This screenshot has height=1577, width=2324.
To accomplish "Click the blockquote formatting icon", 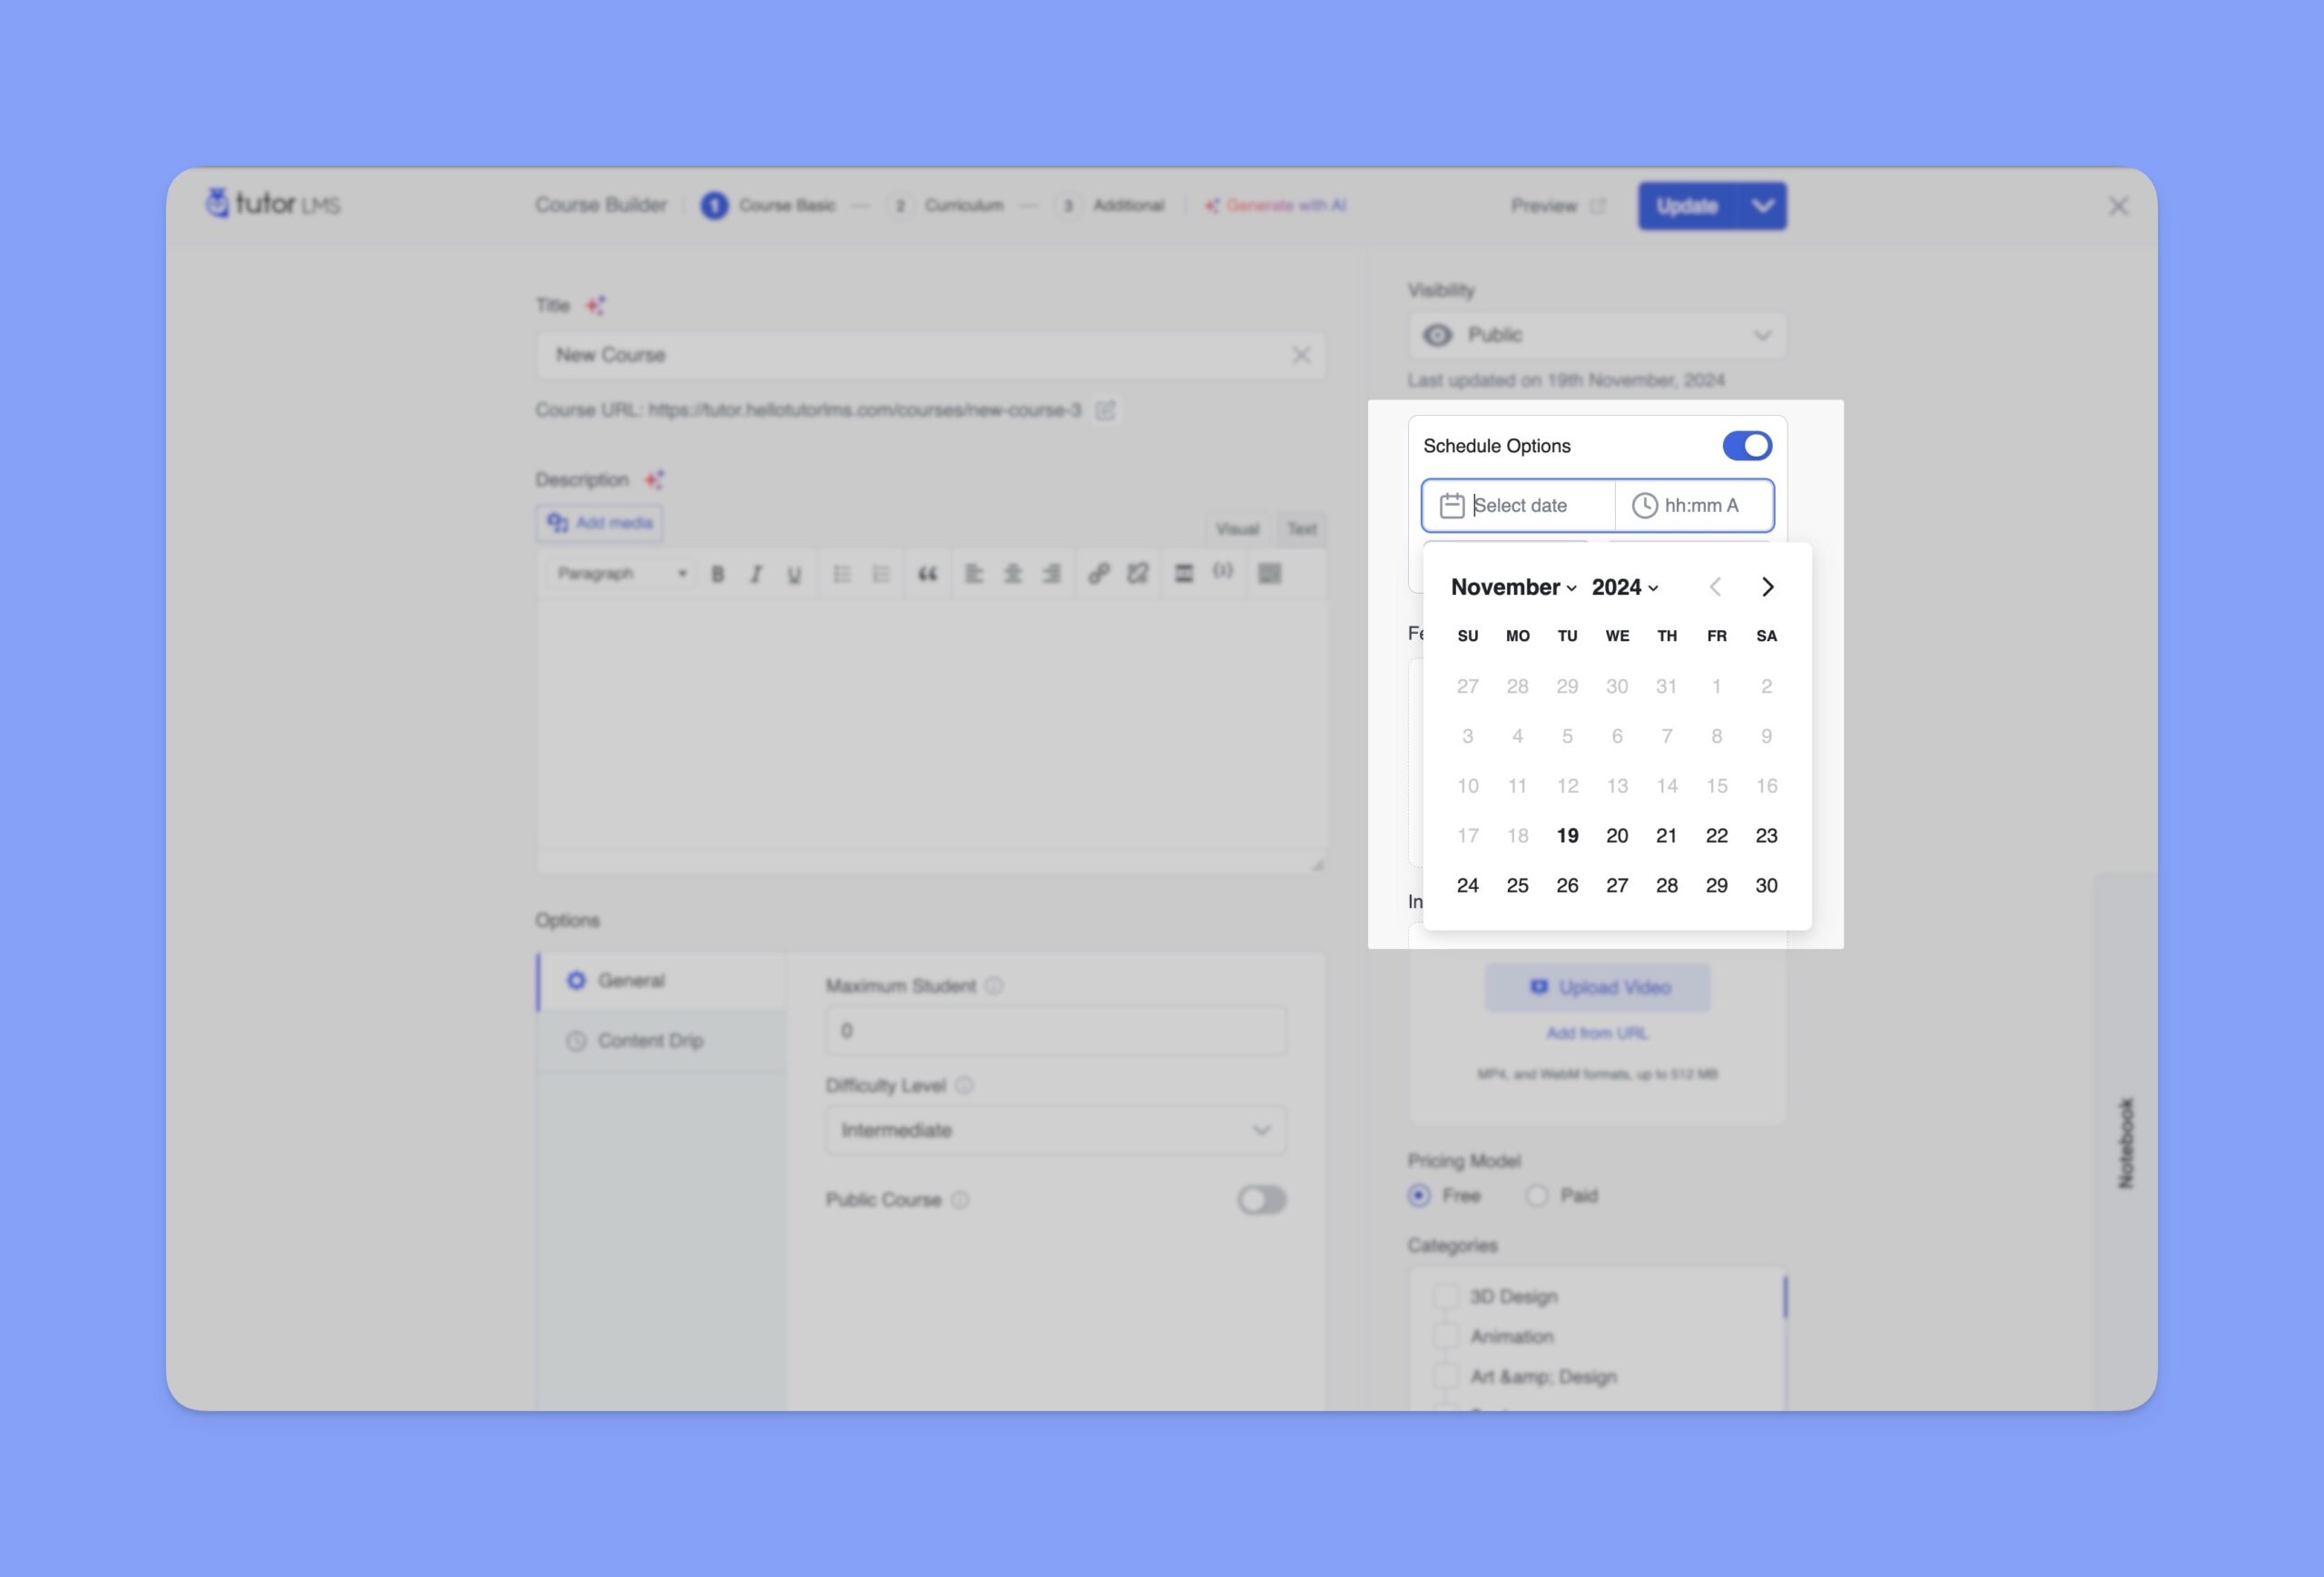I will 923,574.
